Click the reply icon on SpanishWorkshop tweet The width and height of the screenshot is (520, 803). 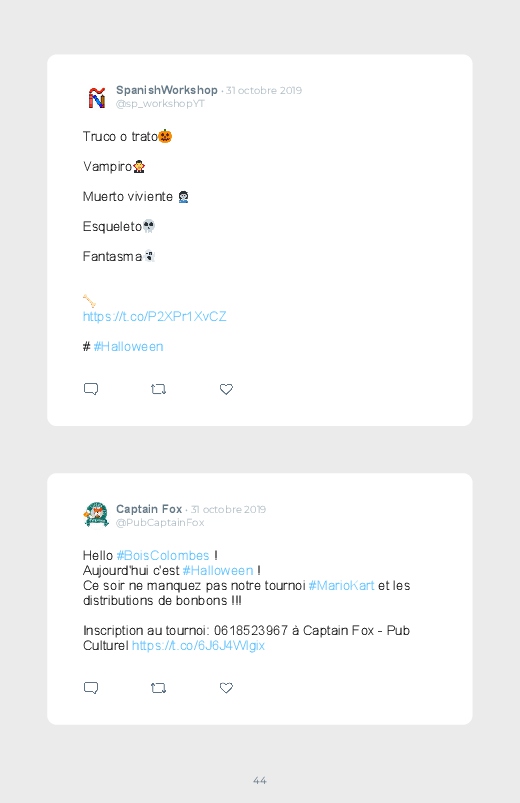point(91,389)
